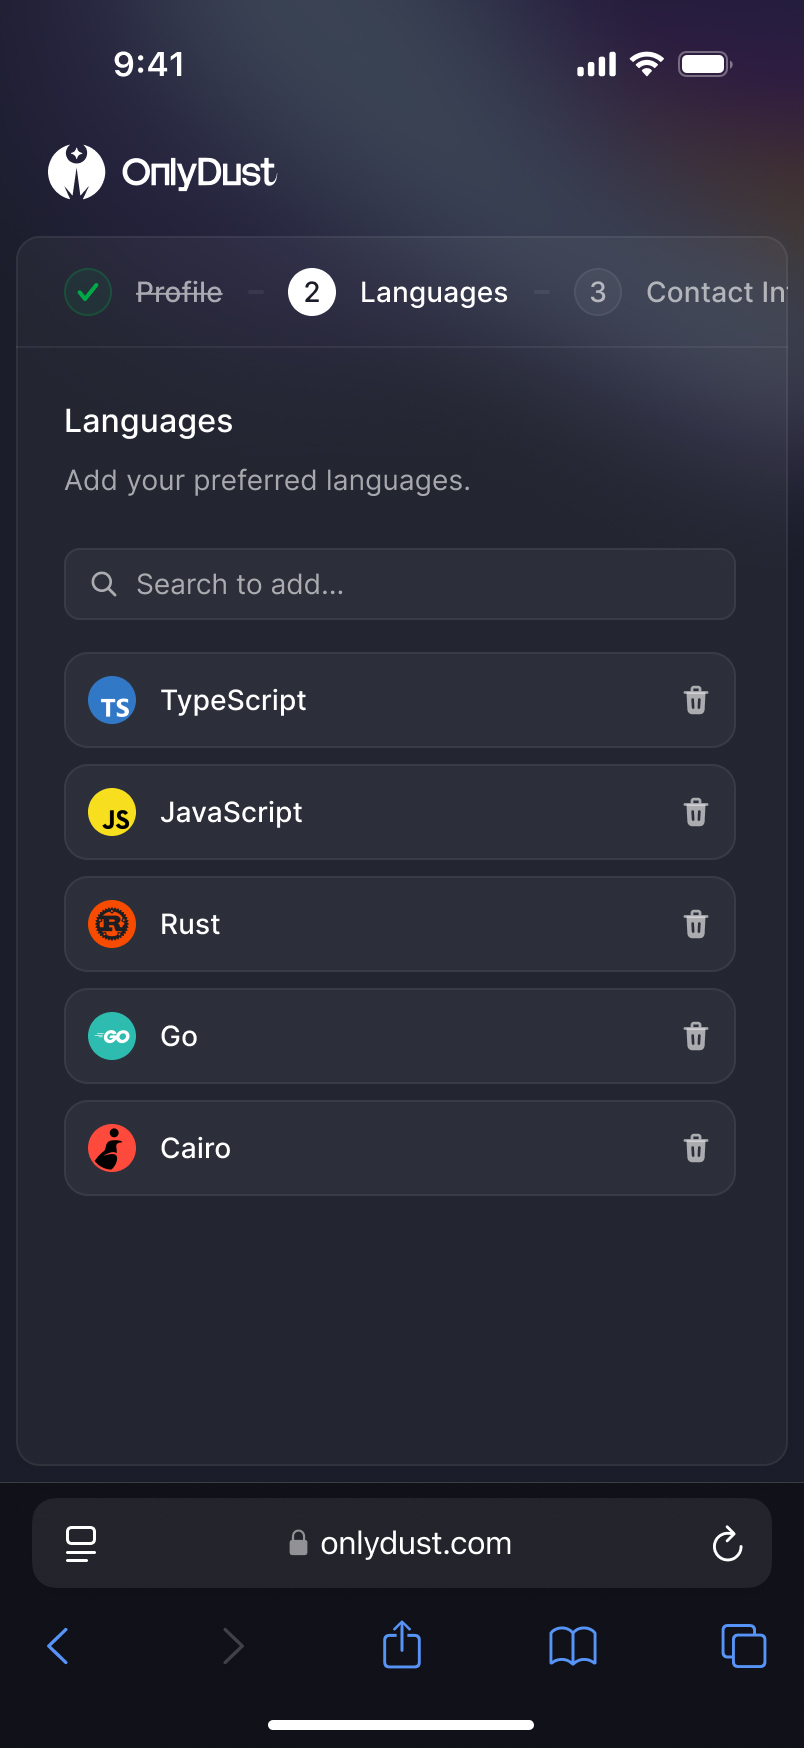Remove JavaScript with the trash icon
804x1748 pixels.
(696, 812)
